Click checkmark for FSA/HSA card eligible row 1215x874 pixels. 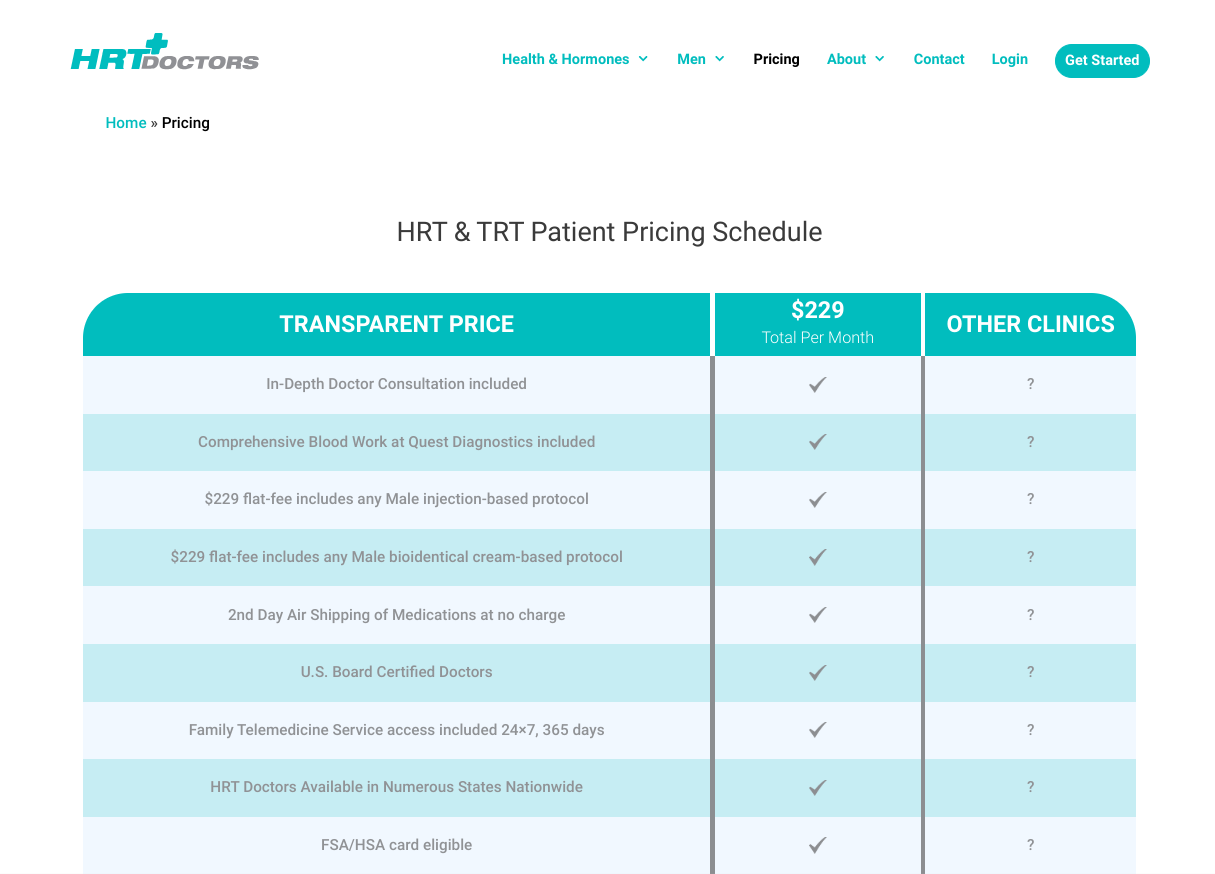click(x=817, y=845)
